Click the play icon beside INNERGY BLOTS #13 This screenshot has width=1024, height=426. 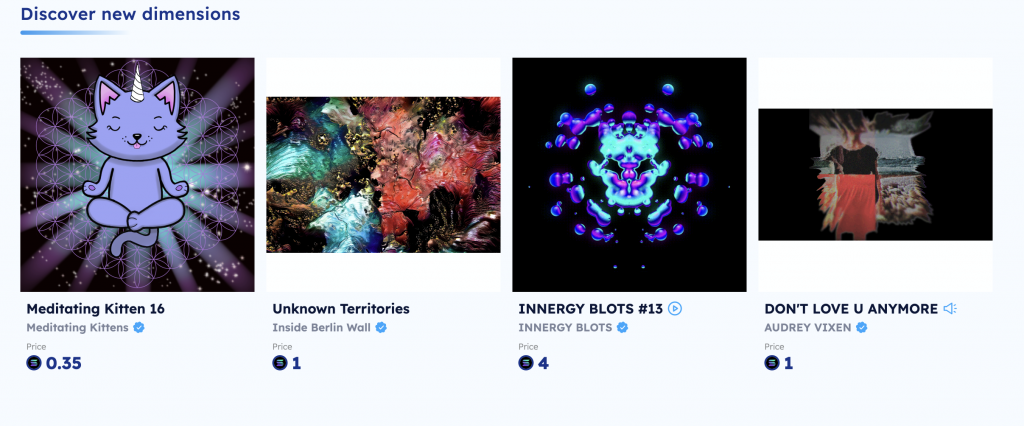pos(675,308)
